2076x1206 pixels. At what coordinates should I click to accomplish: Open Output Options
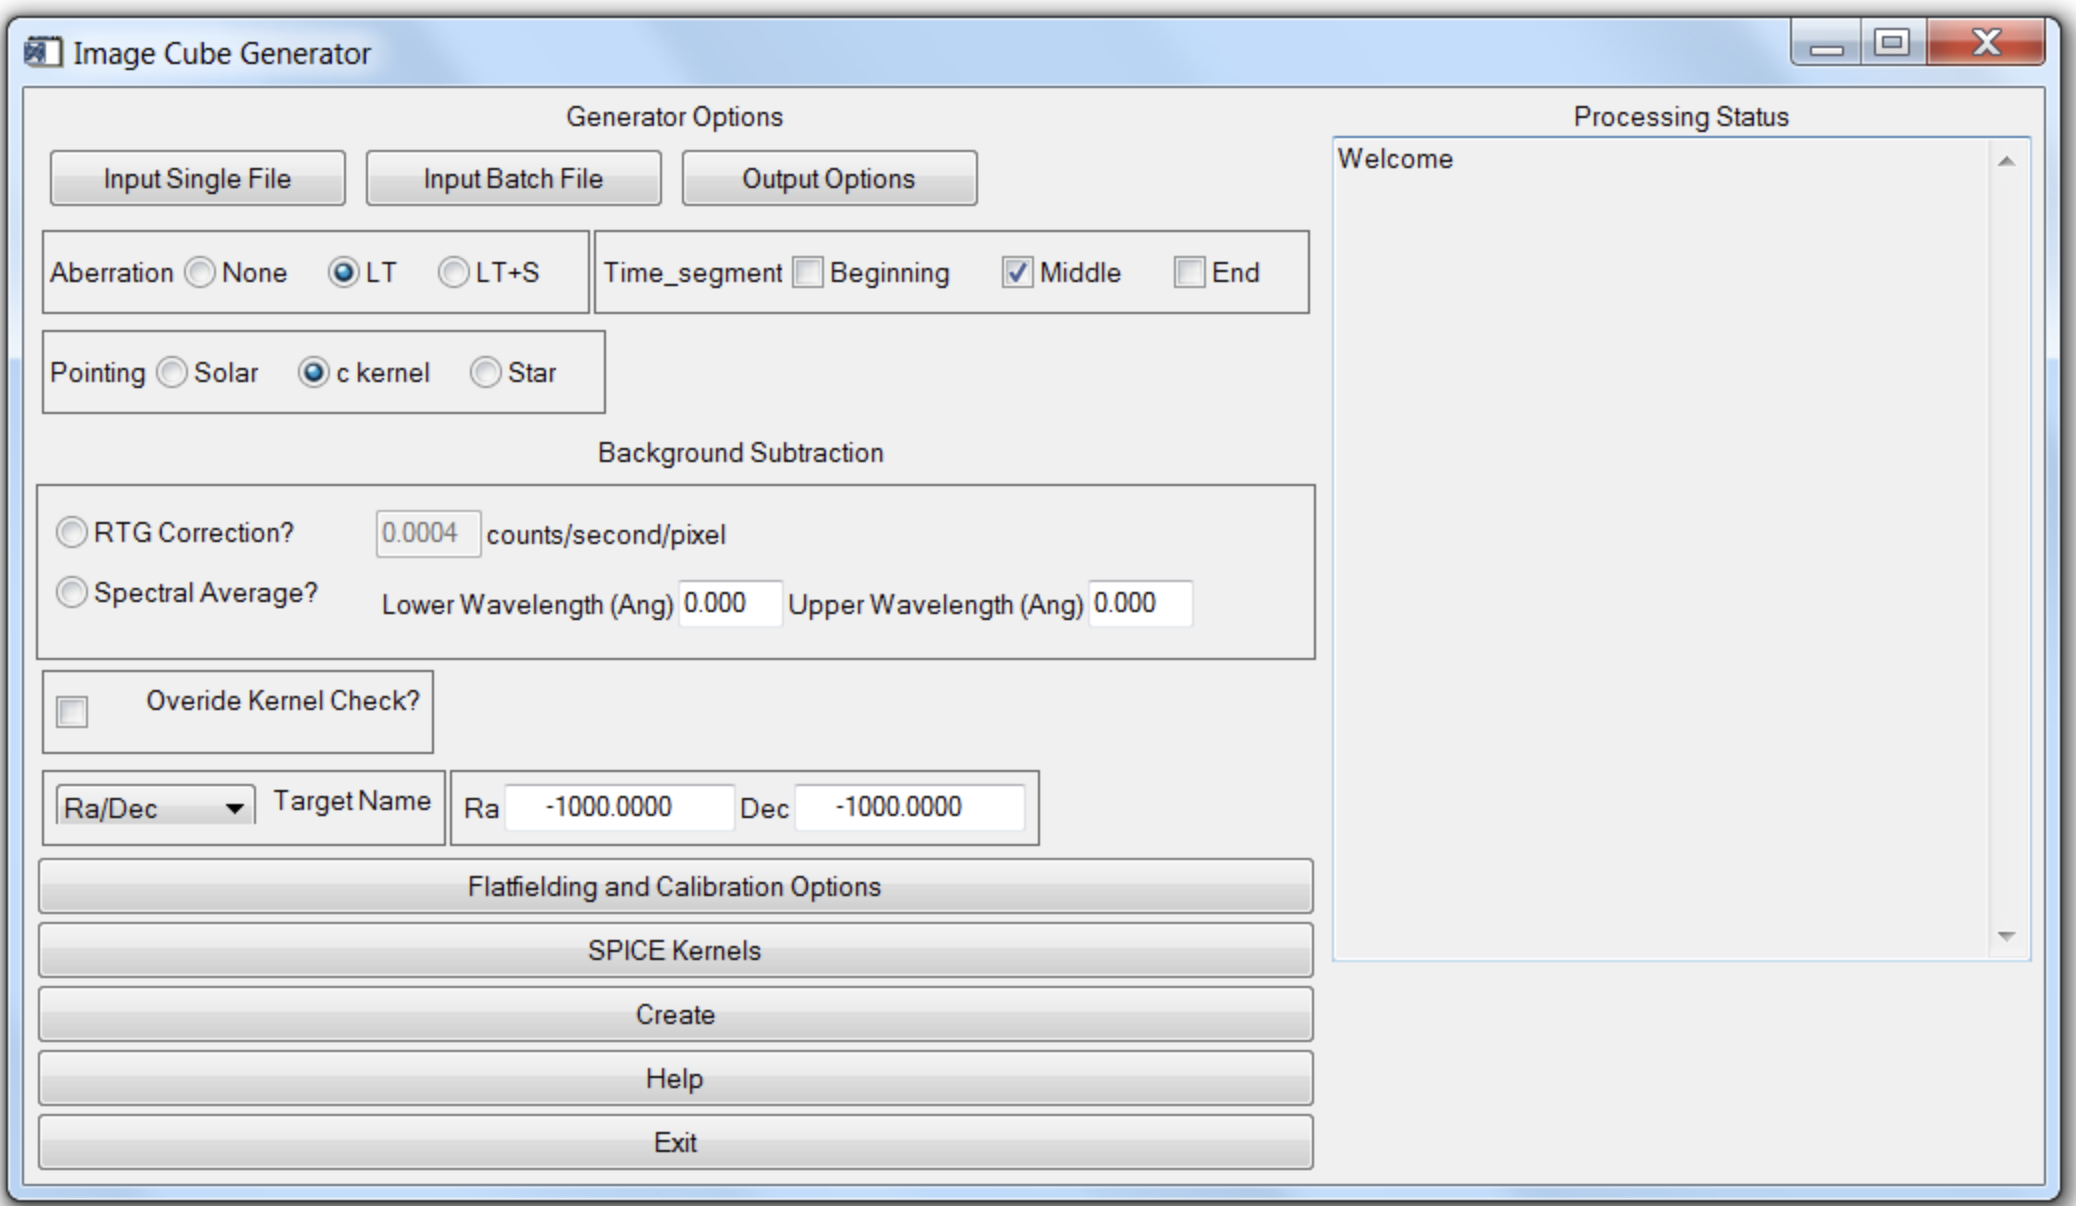click(x=827, y=178)
